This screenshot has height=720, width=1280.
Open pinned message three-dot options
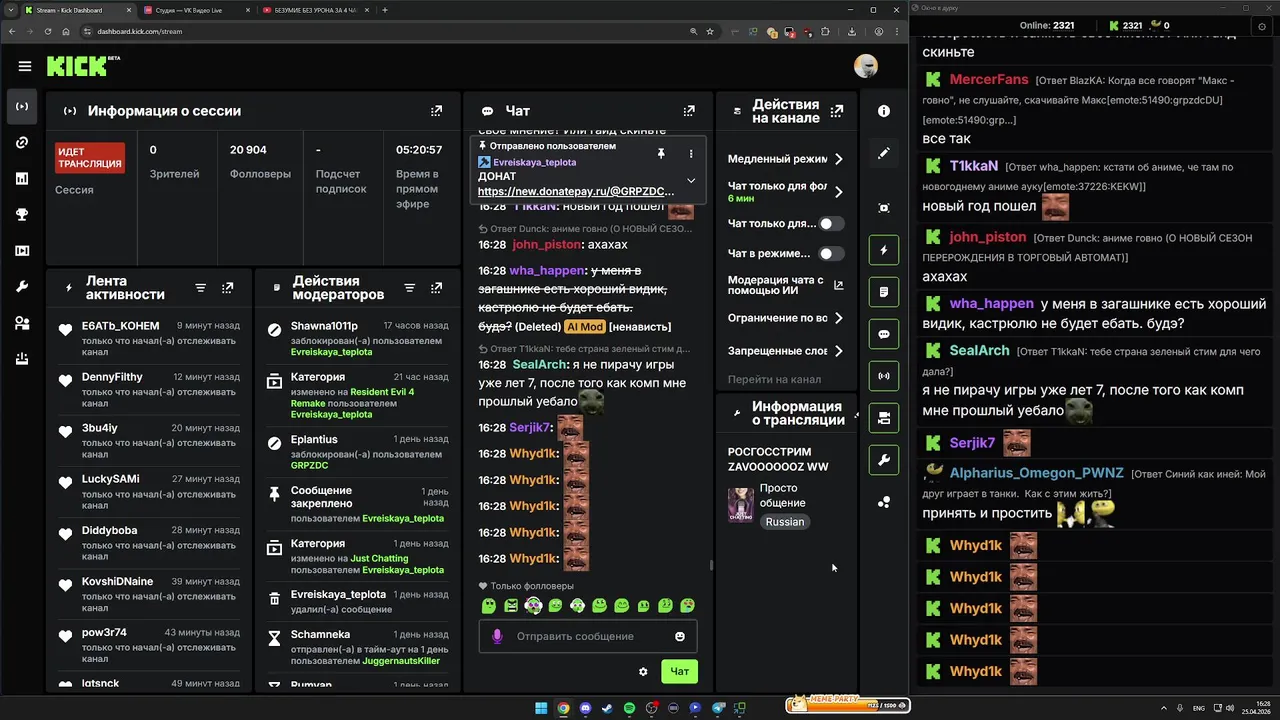(x=690, y=153)
